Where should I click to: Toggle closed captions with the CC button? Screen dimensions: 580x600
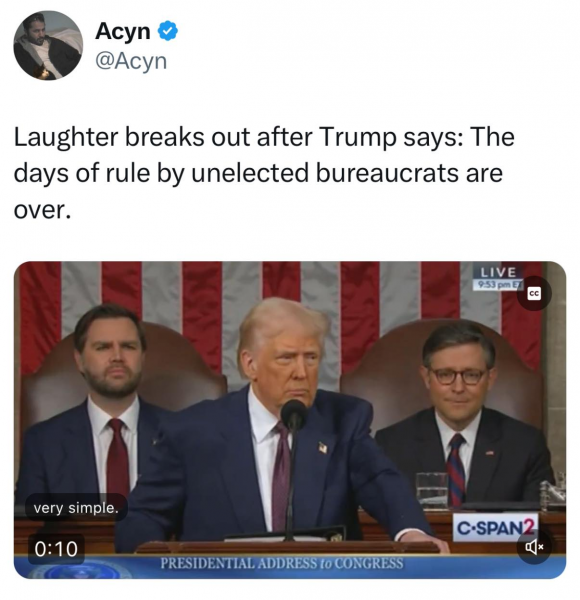tap(534, 293)
